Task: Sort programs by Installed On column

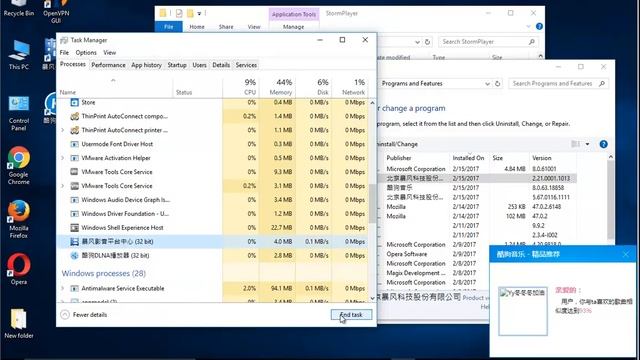Action: pyautogui.click(x=468, y=158)
